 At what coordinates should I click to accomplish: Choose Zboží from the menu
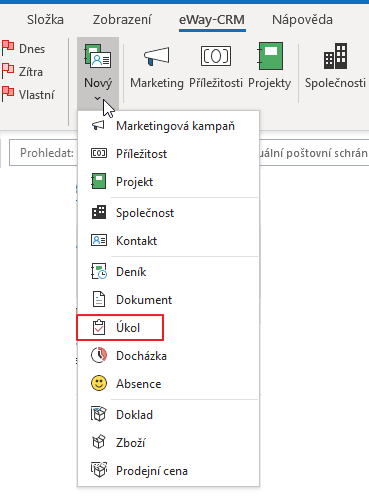click(168, 443)
